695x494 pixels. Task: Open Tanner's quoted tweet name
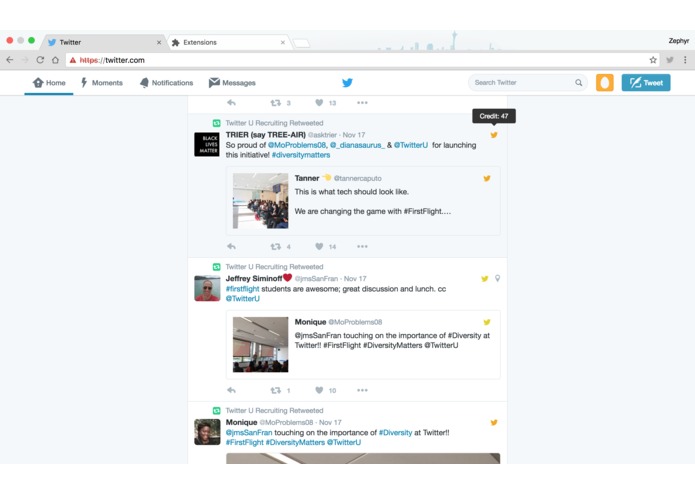tap(307, 178)
